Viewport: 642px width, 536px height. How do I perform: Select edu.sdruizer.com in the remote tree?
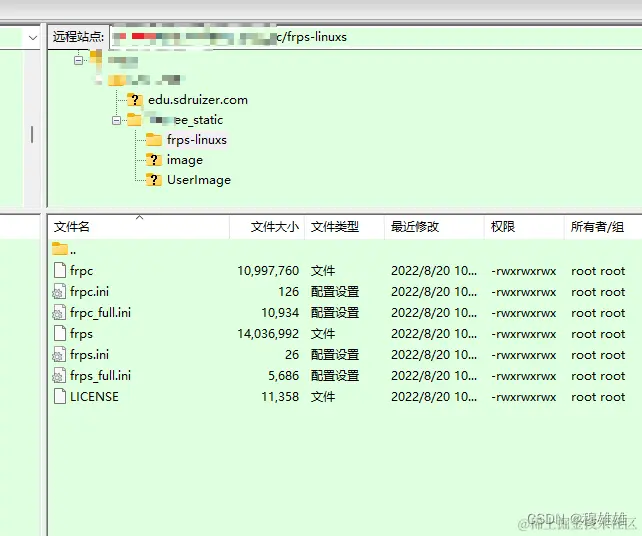pos(198,100)
